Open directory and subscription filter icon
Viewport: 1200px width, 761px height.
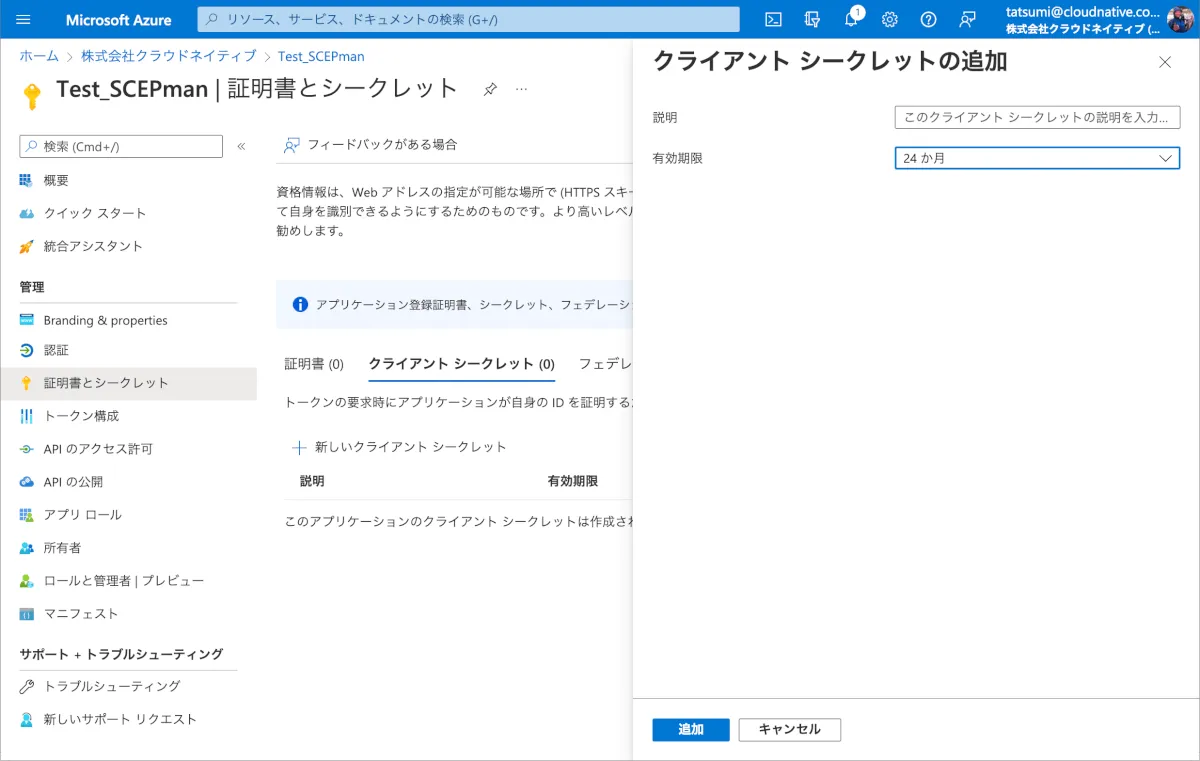click(812, 19)
